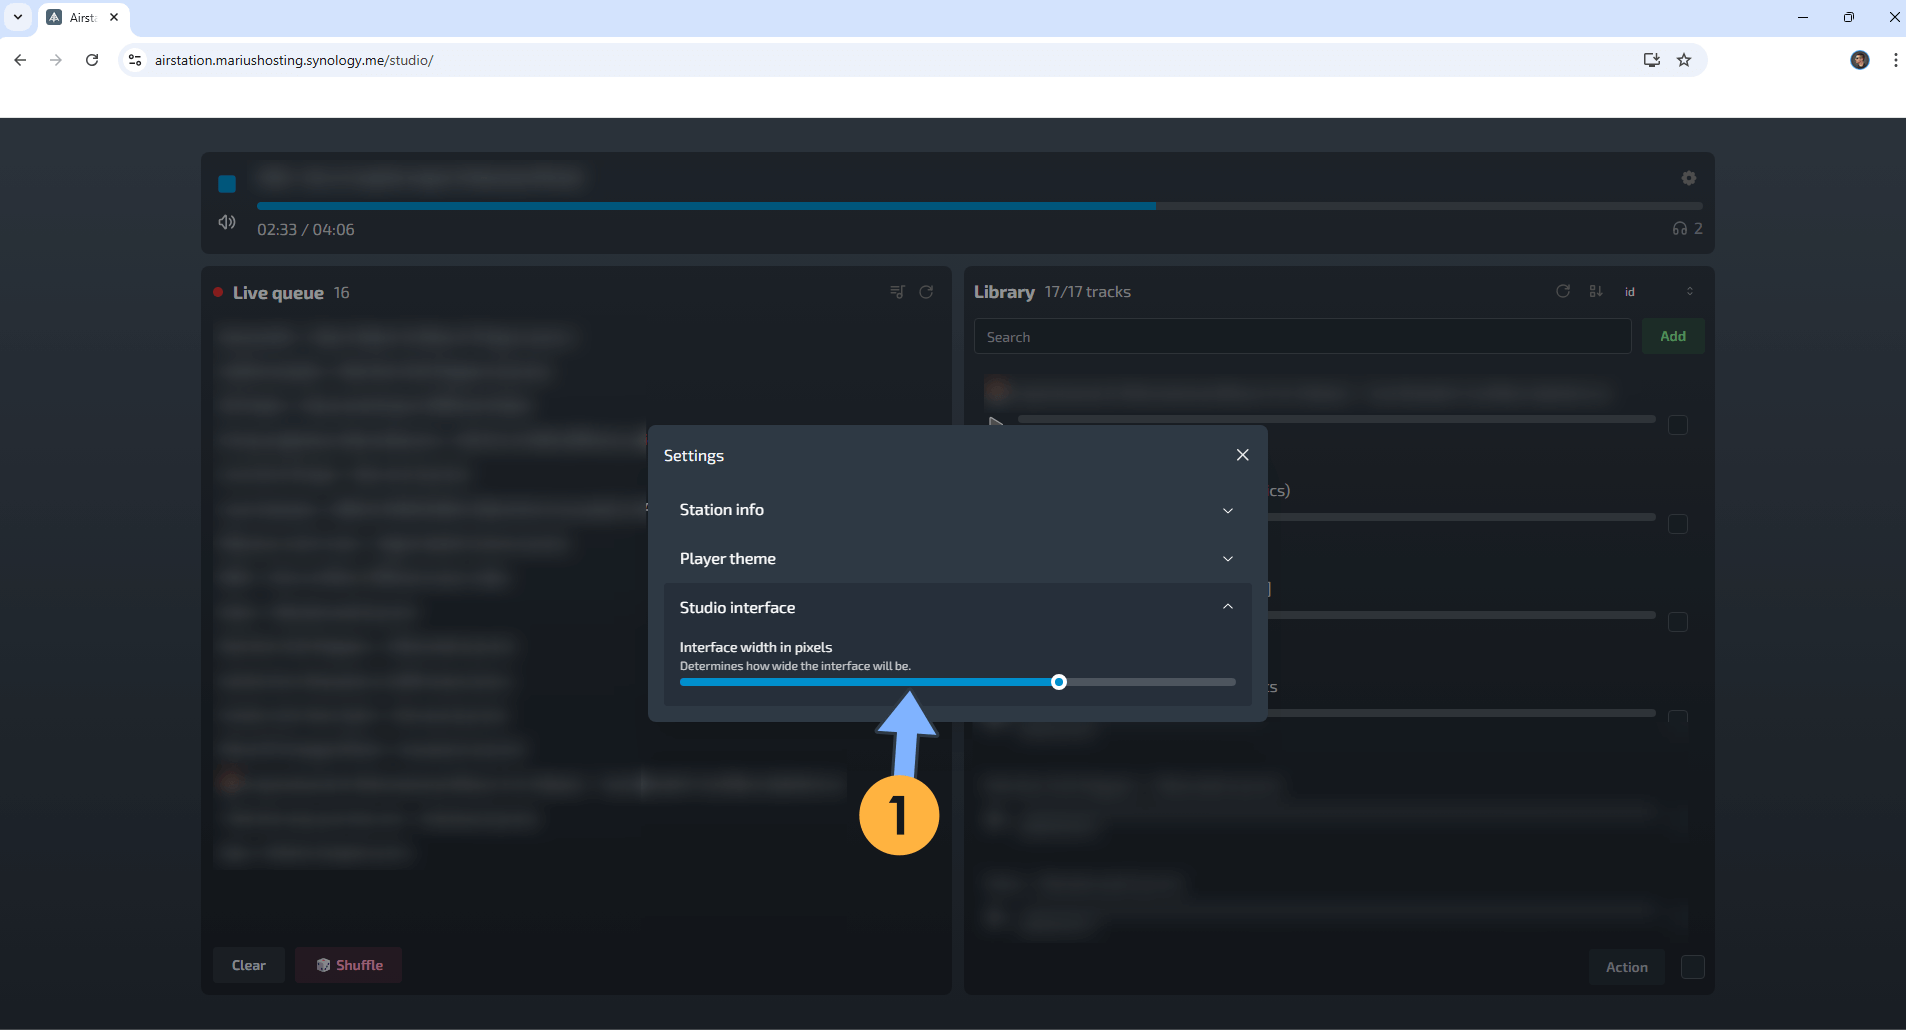The width and height of the screenshot is (1906, 1030).
Task: Expand the Player theme section
Action: click(1227, 558)
